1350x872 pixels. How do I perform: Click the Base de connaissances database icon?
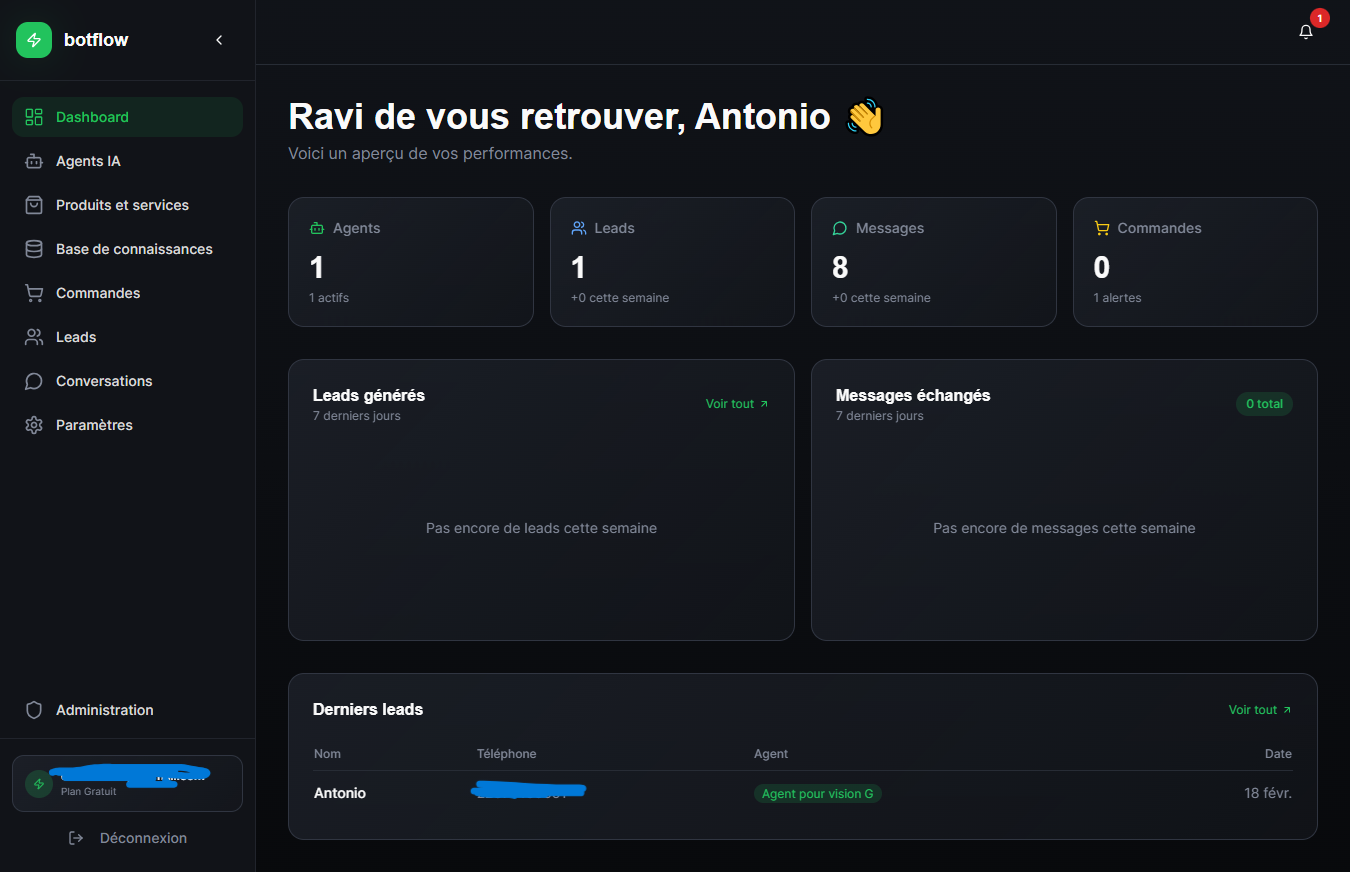[x=34, y=249]
